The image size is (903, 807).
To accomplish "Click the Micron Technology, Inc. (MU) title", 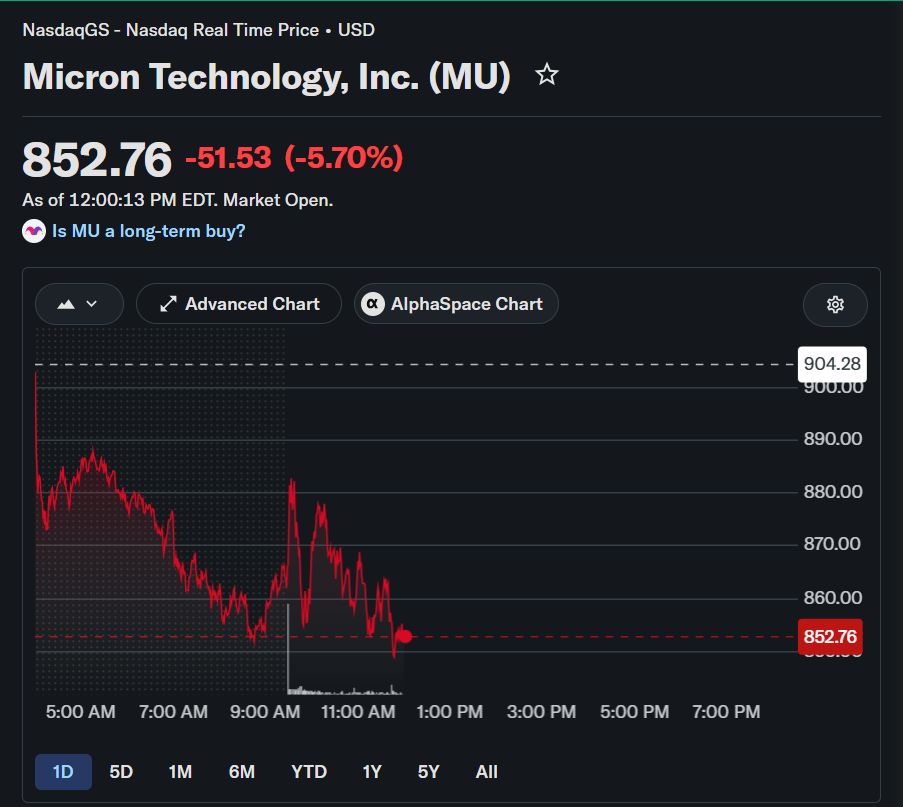I will (x=267, y=77).
